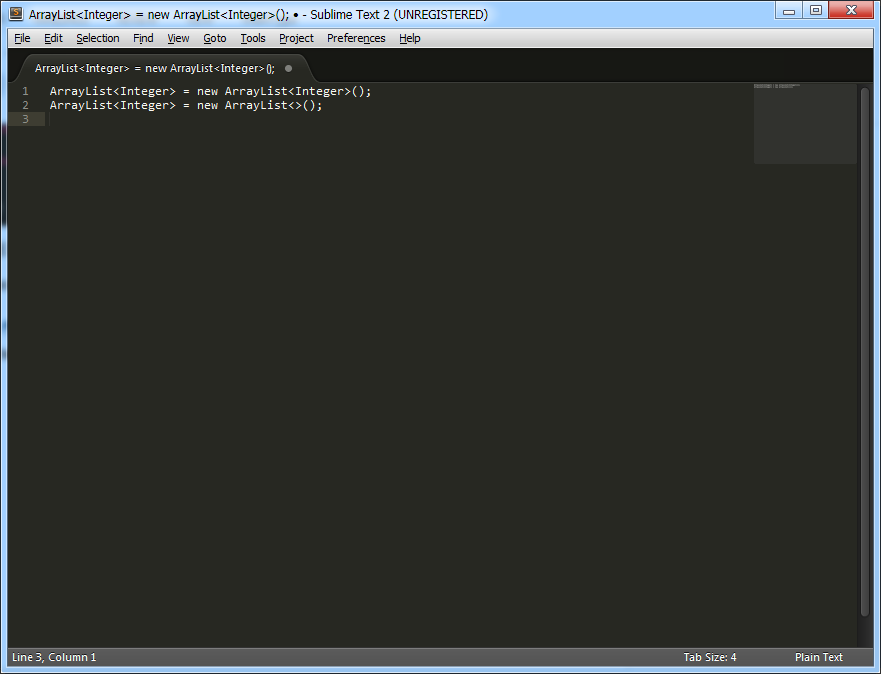
Task: Open the Tab Size: 4 selector
Action: pyautogui.click(x=710, y=657)
